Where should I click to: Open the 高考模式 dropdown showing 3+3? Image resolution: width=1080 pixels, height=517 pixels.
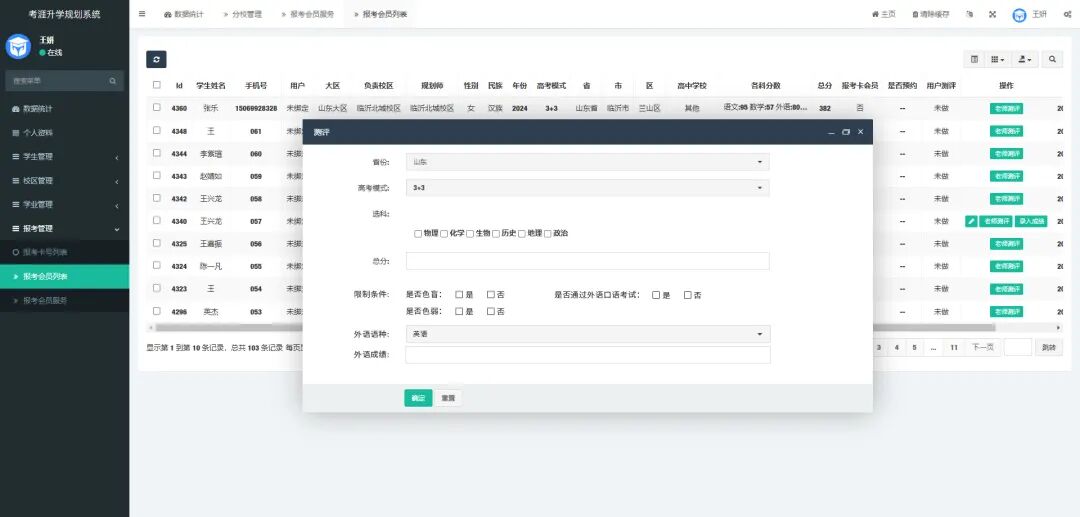click(x=588, y=187)
